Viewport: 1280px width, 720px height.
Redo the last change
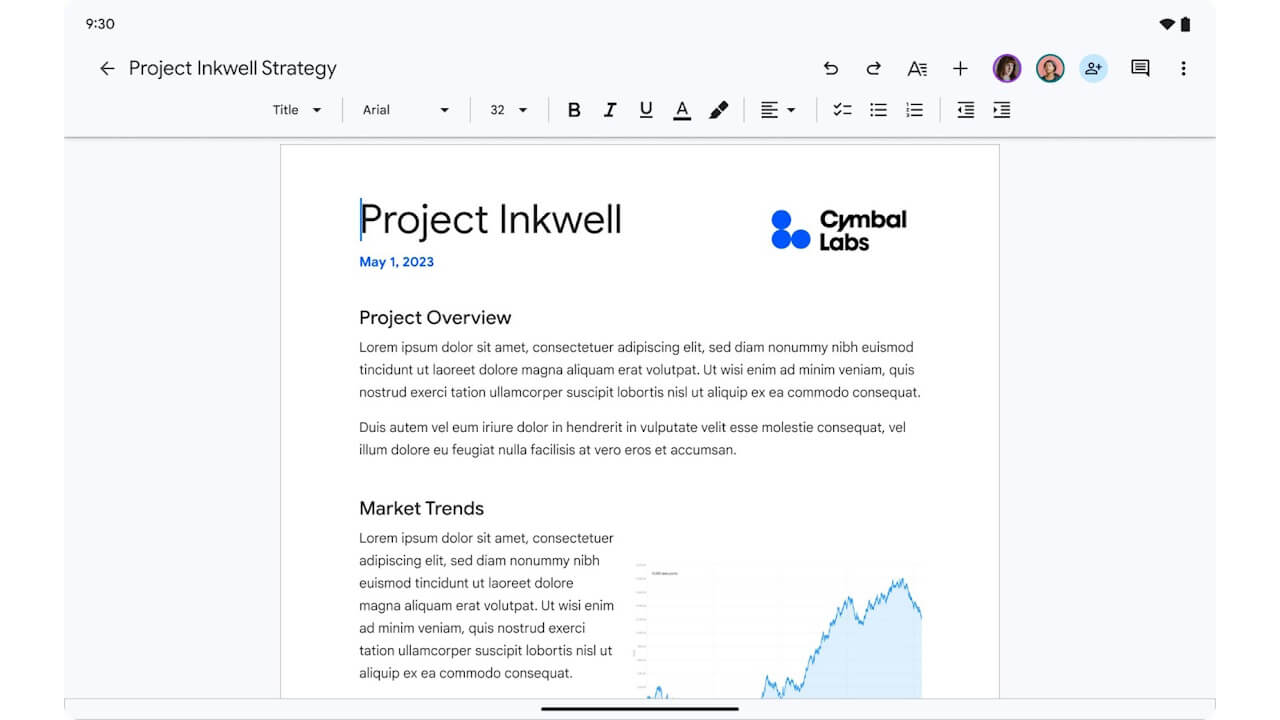pyautogui.click(x=873, y=68)
